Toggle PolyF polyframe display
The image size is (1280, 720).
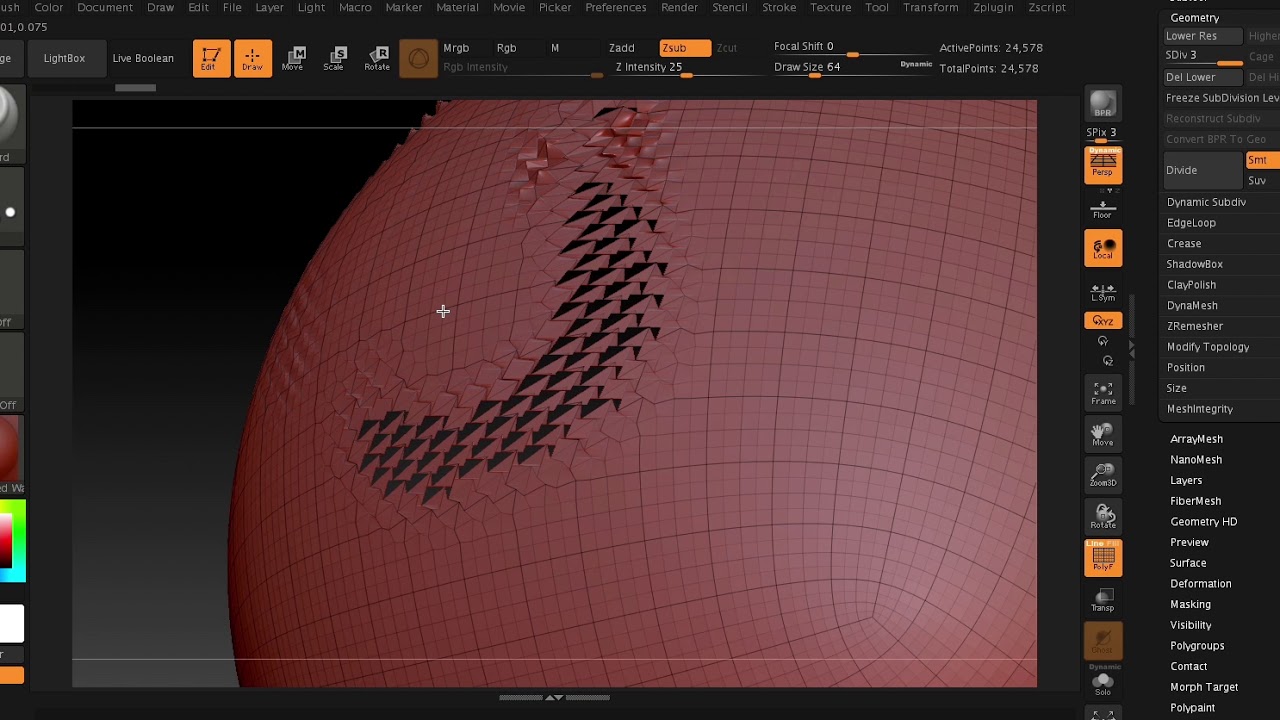[1103, 558]
